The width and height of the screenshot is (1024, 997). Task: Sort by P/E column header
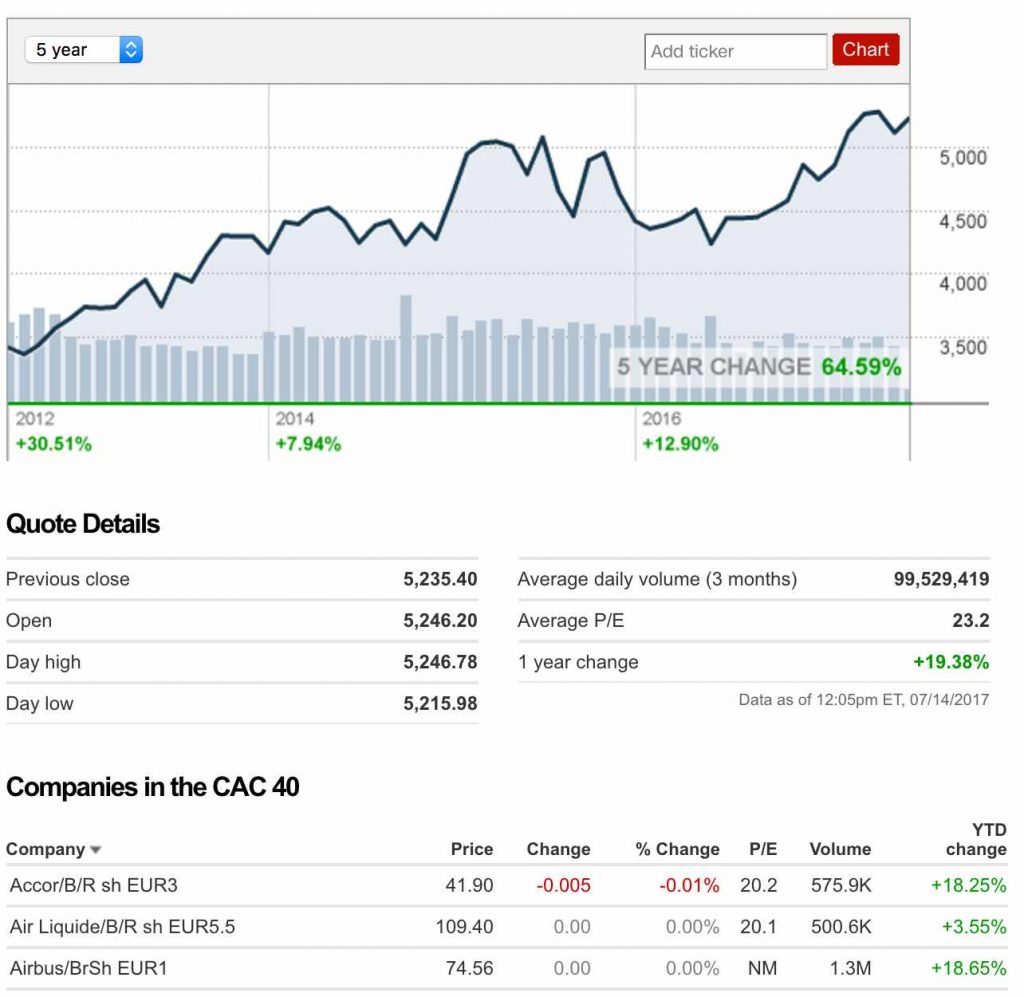point(763,849)
